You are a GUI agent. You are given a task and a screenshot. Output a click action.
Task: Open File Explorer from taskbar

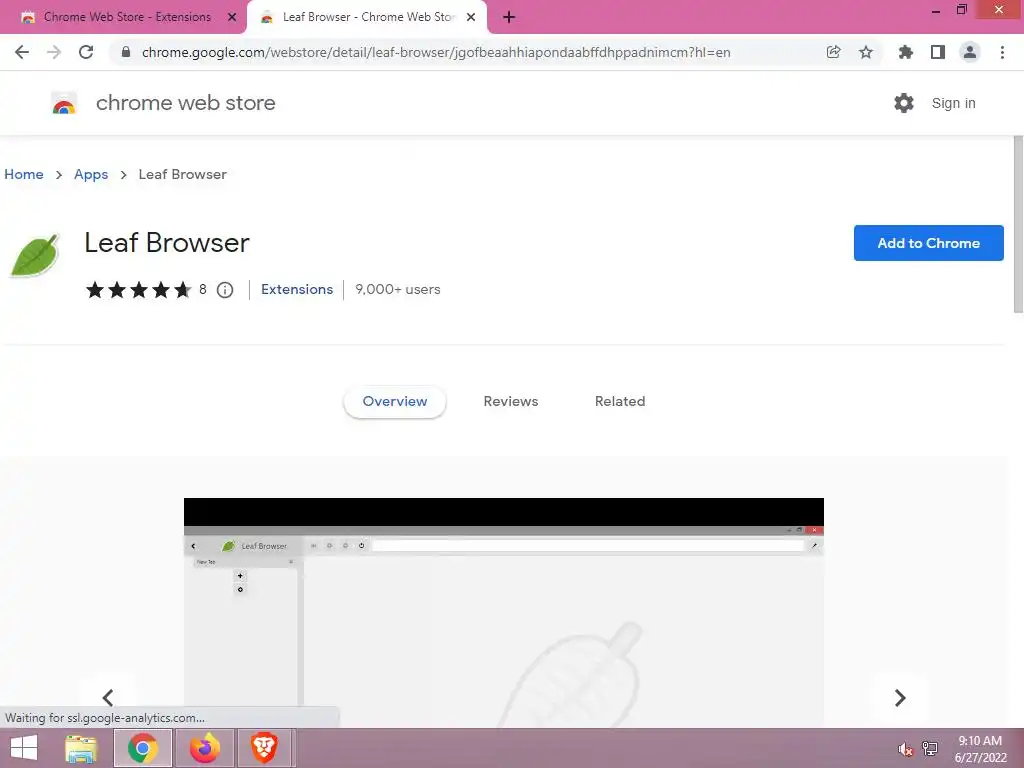81,748
